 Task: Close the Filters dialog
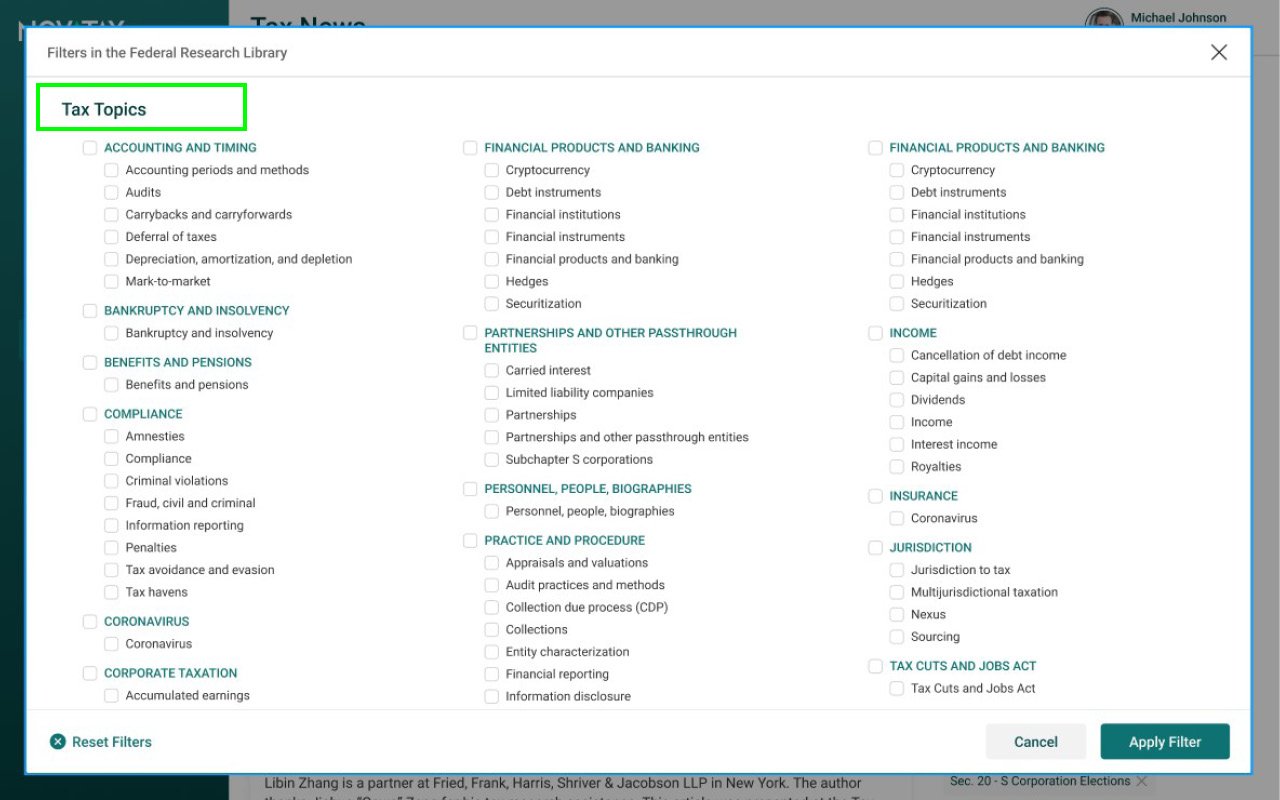point(1218,52)
